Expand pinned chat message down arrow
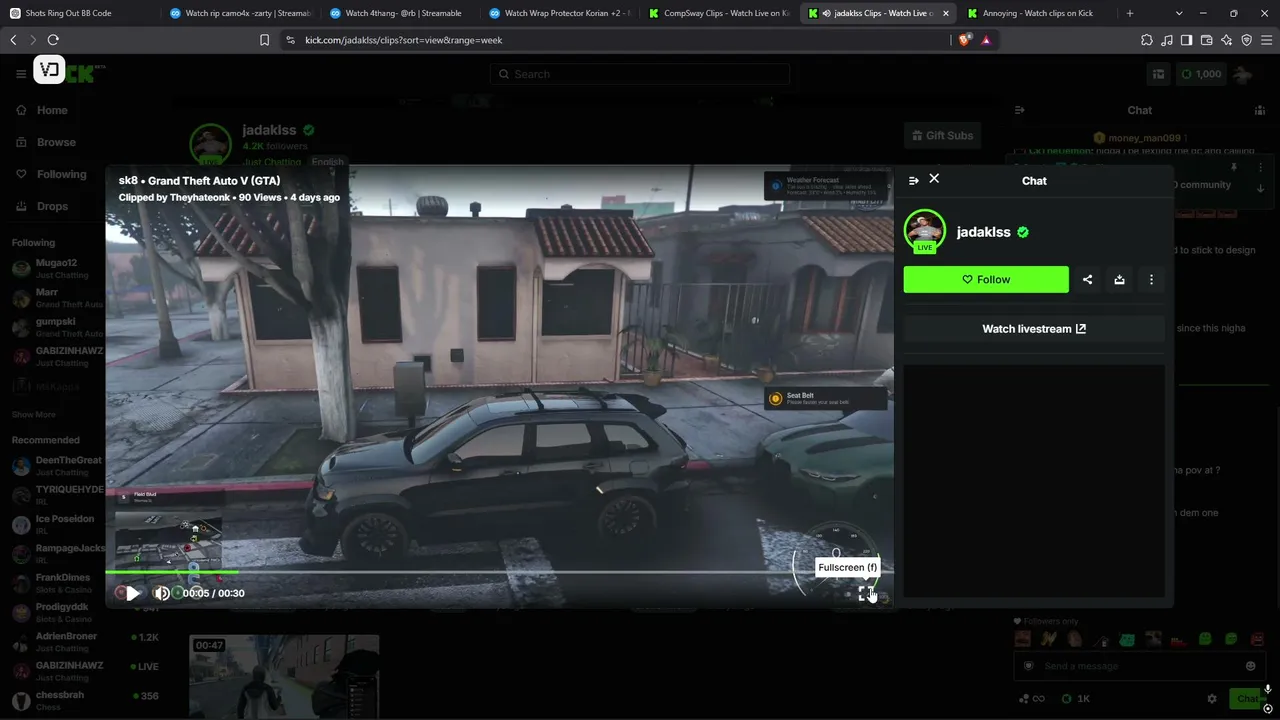The width and height of the screenshot is (1280, 720). (x=1260, y=188)
